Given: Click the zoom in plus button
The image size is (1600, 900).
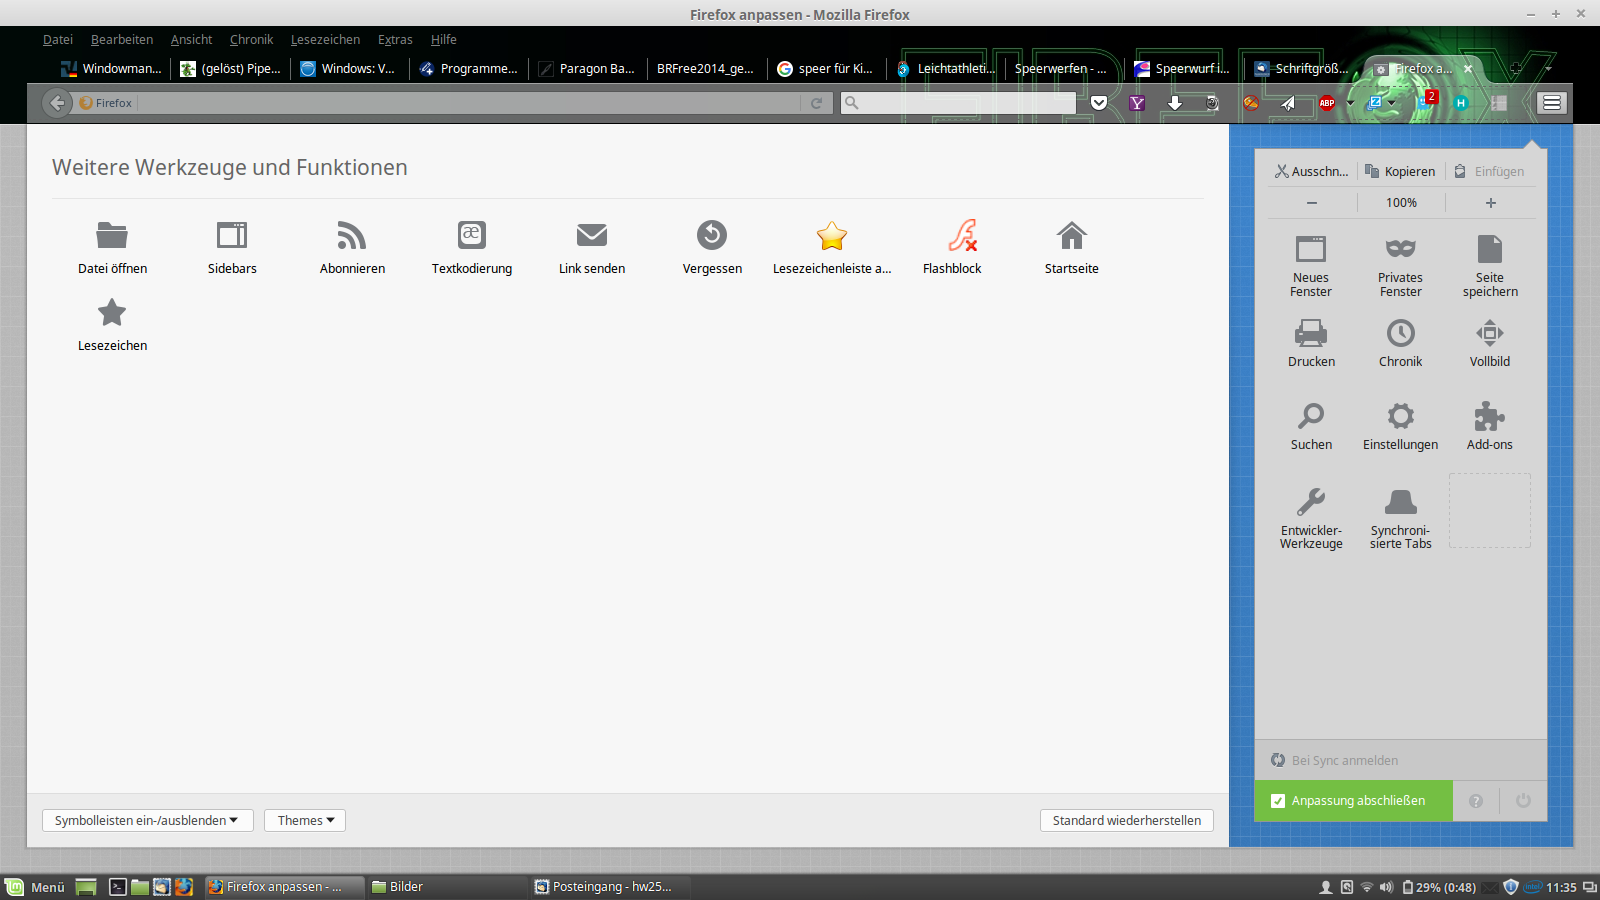Looking at the screenshot, I should 1490,203.
